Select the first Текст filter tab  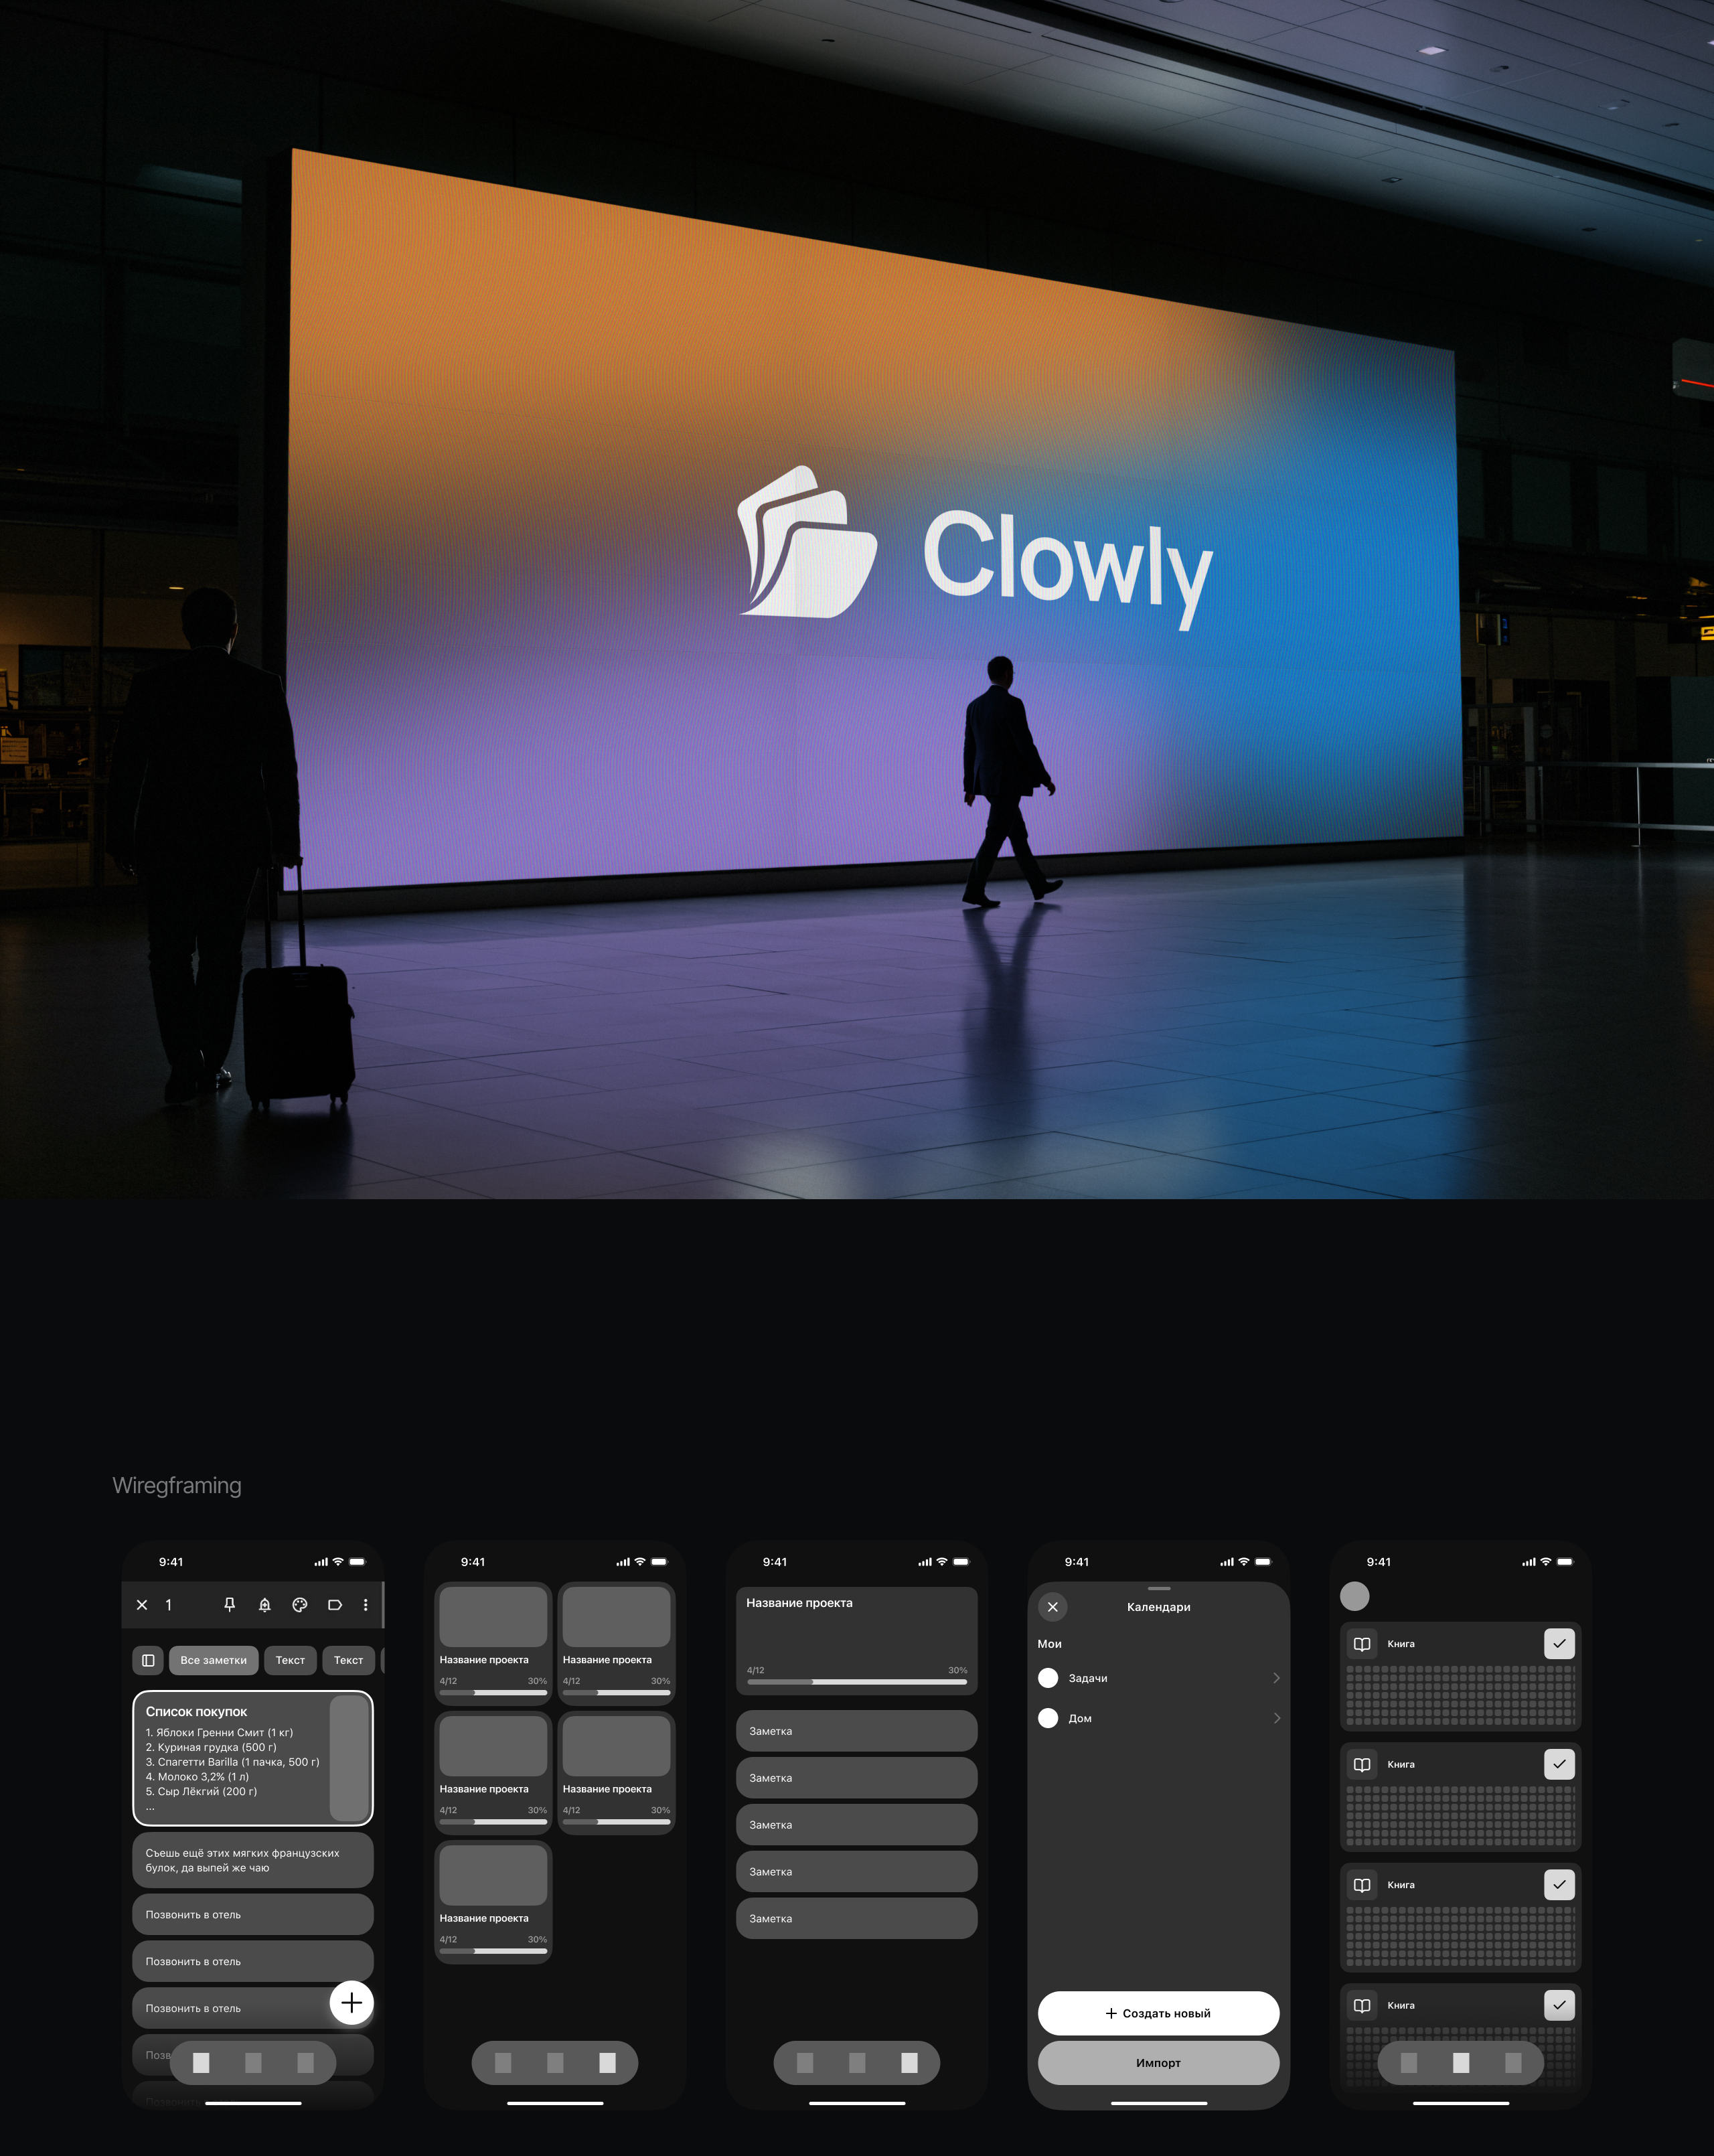point(290,1660)
